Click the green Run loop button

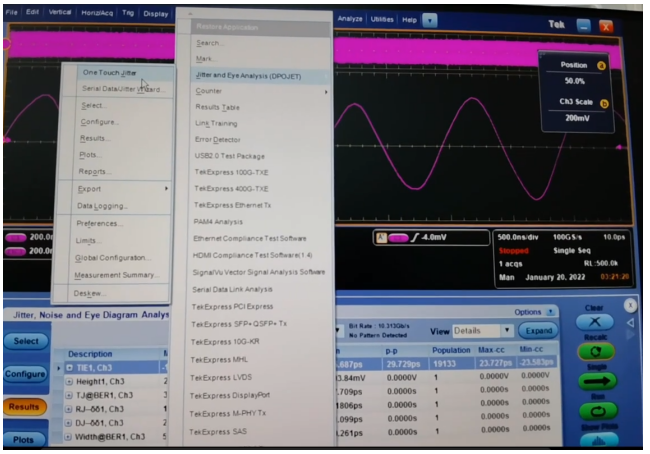coord(598,411)
